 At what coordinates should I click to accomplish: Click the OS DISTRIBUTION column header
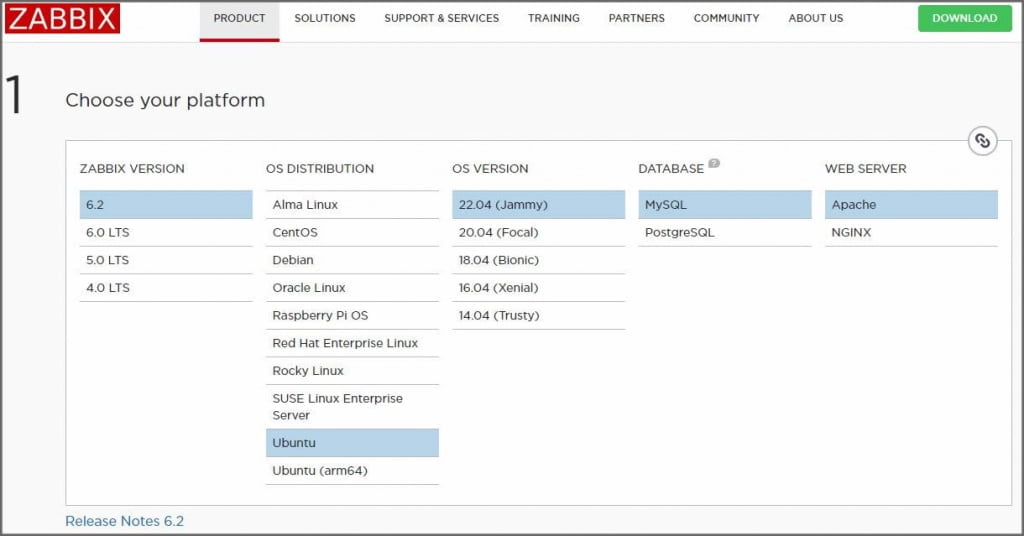(x=320, y=168)
